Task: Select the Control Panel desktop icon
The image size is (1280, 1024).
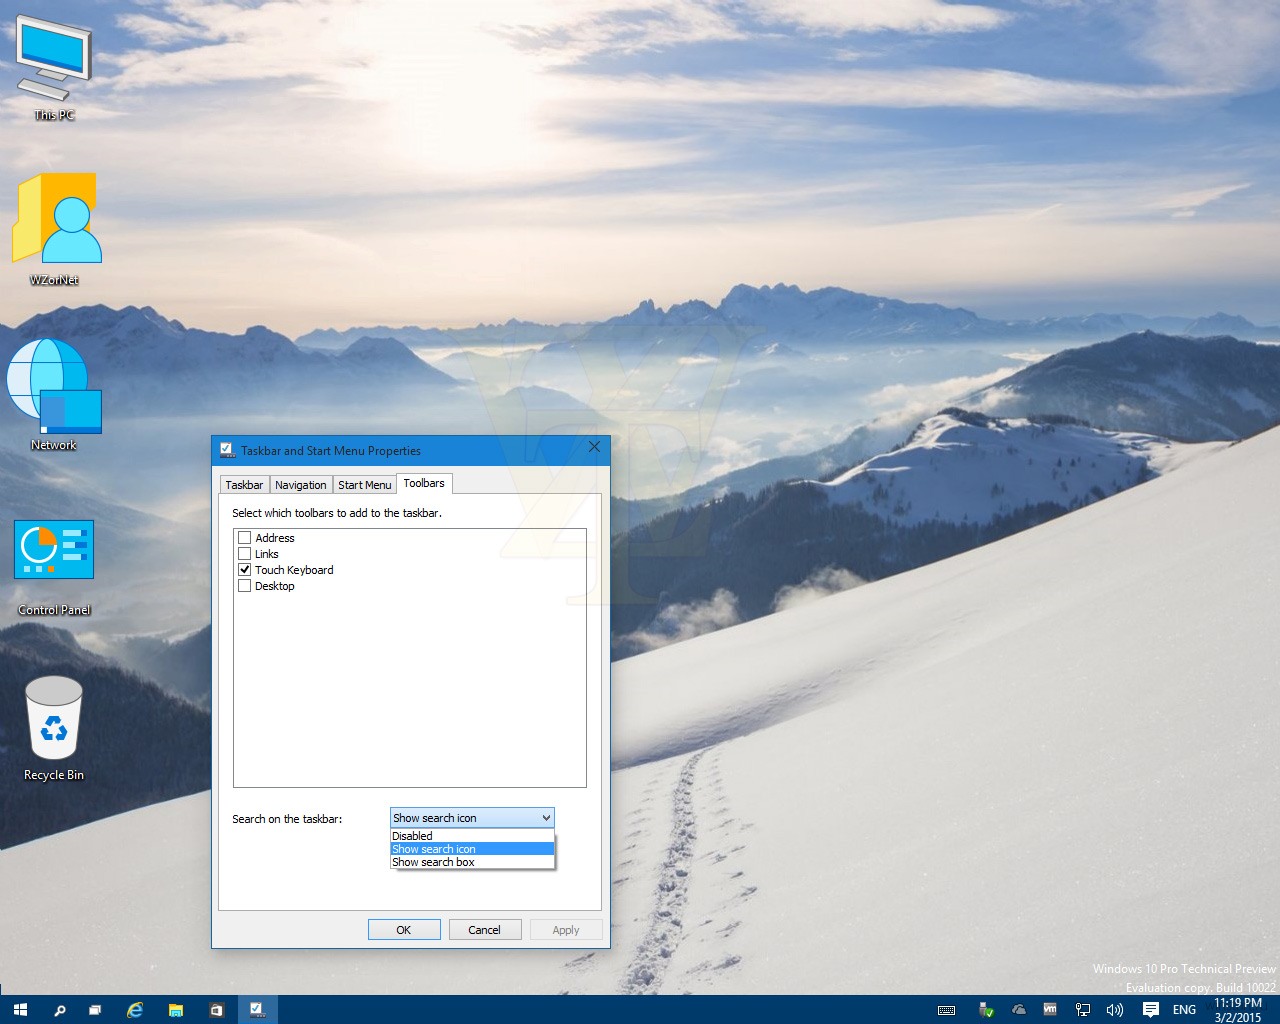Action: (x=54, y=566)
